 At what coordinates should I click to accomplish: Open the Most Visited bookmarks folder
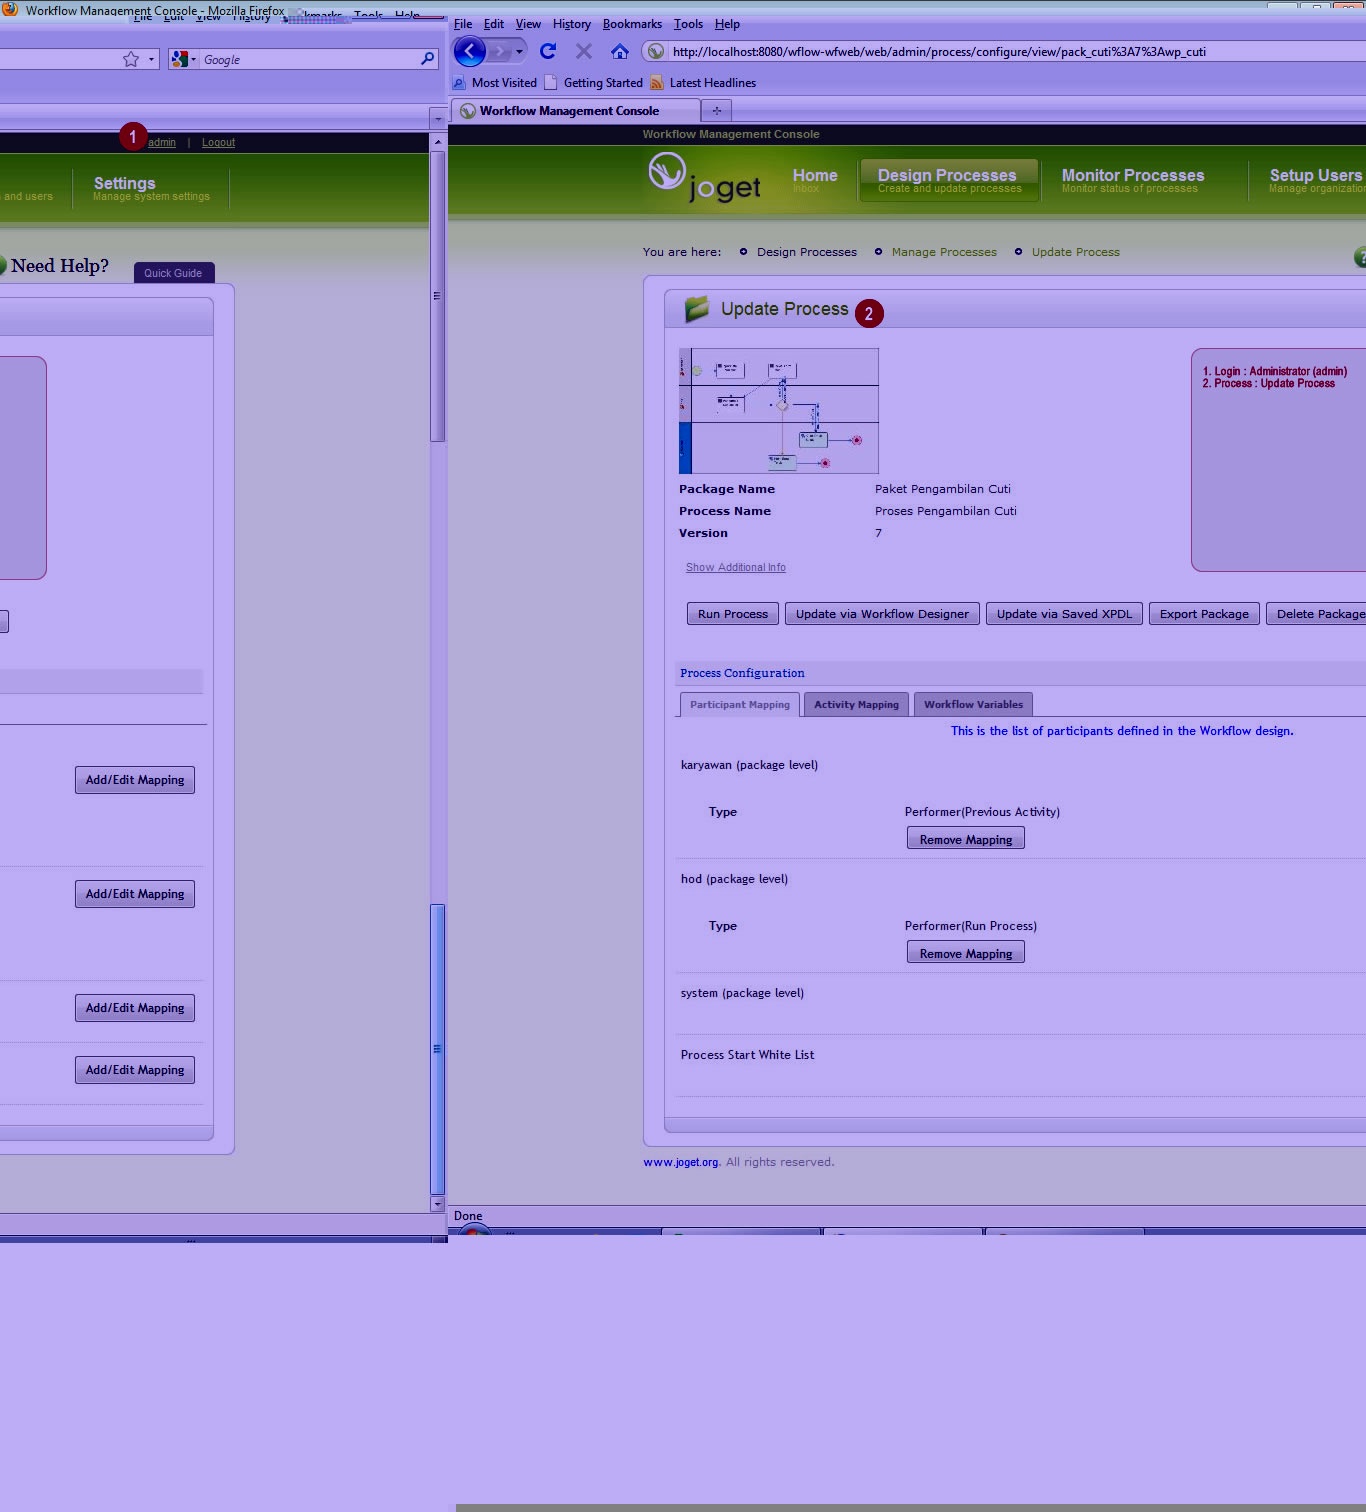click(495, 83)
